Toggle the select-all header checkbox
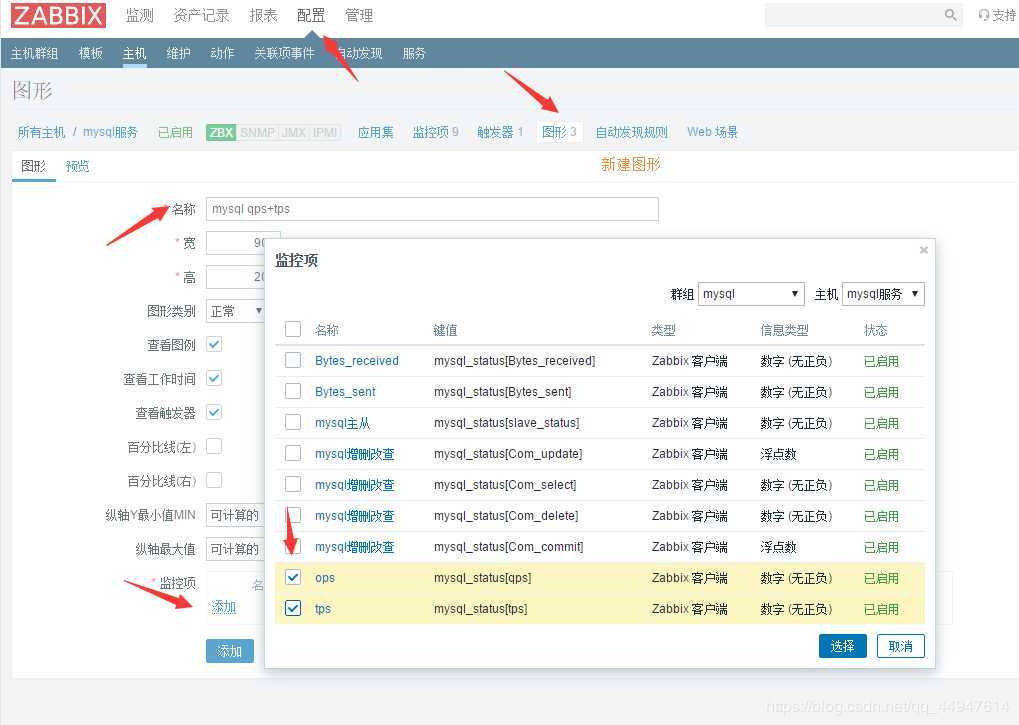The height and width of the screenshot is (725, 1019). 293,329
